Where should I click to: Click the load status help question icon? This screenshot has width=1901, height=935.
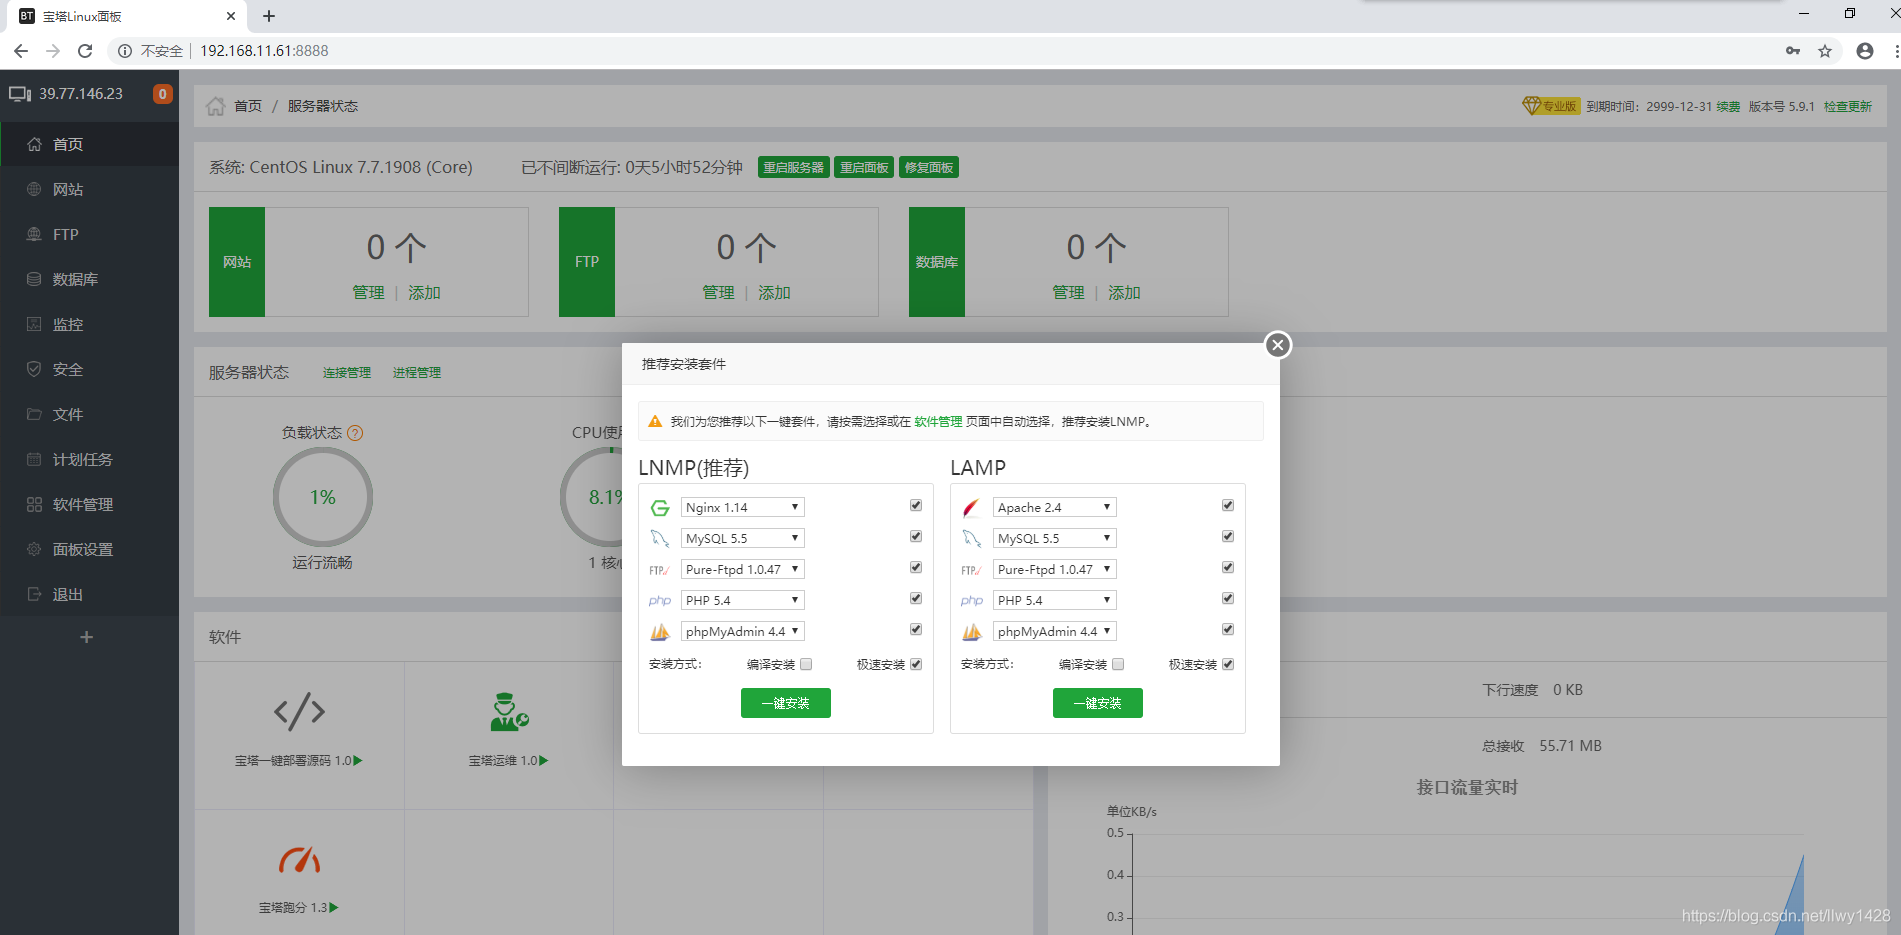(355, 433)
